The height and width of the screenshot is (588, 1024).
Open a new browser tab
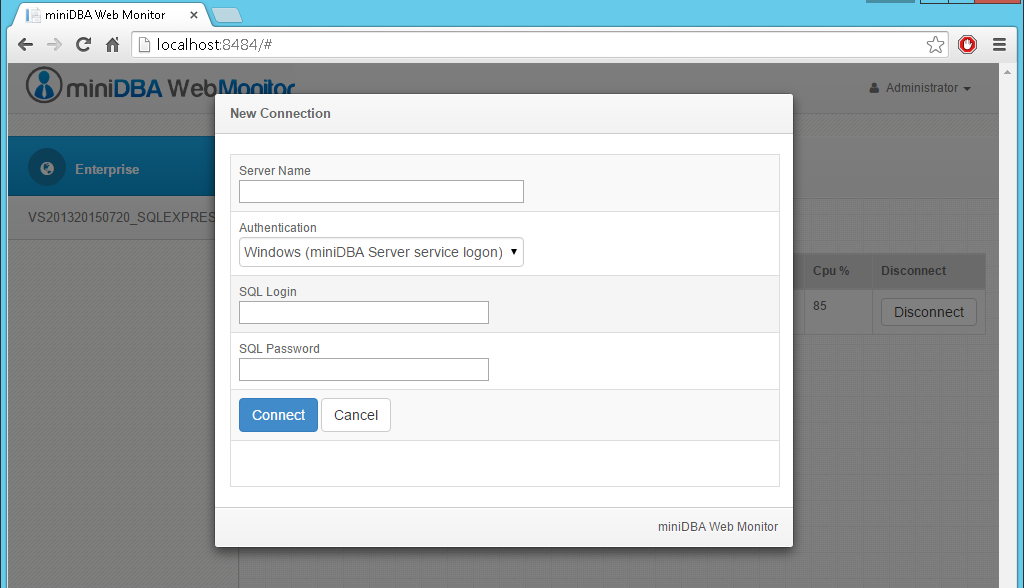[227, 15]
